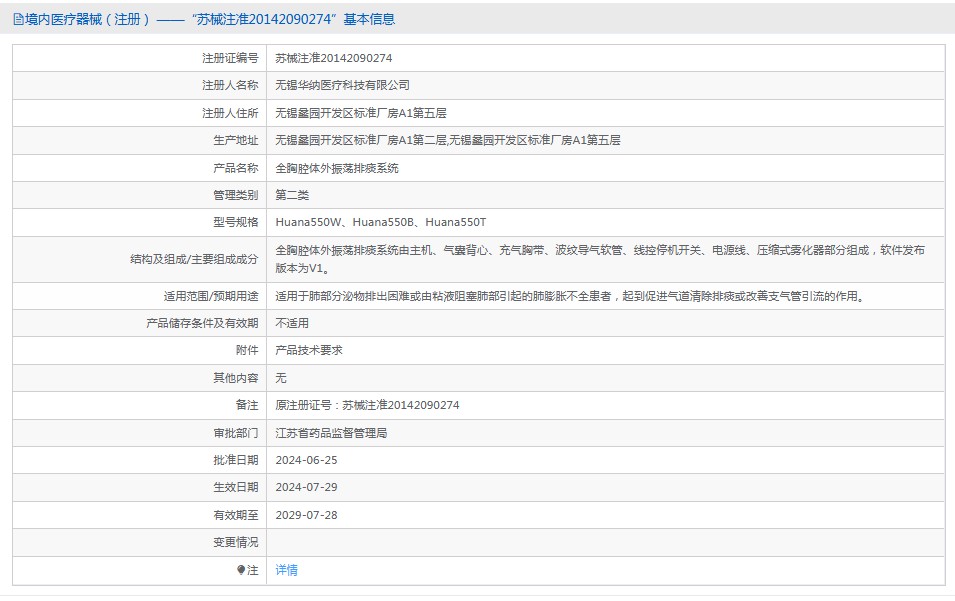Select approval date 2024-06-25
955x601 pixels.
[306, 460]
